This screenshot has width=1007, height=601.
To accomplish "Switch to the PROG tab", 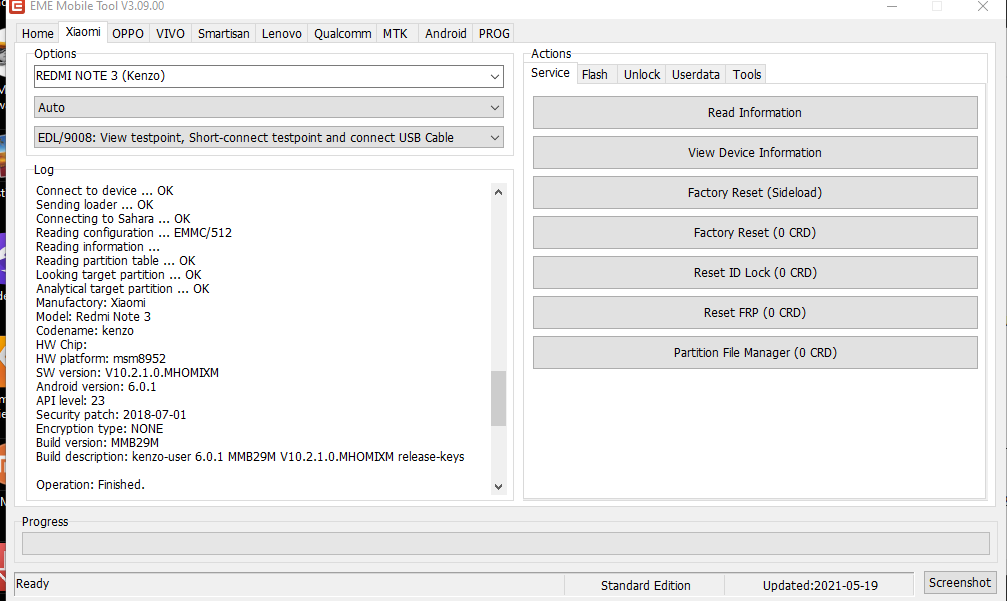I will point(494,33).
